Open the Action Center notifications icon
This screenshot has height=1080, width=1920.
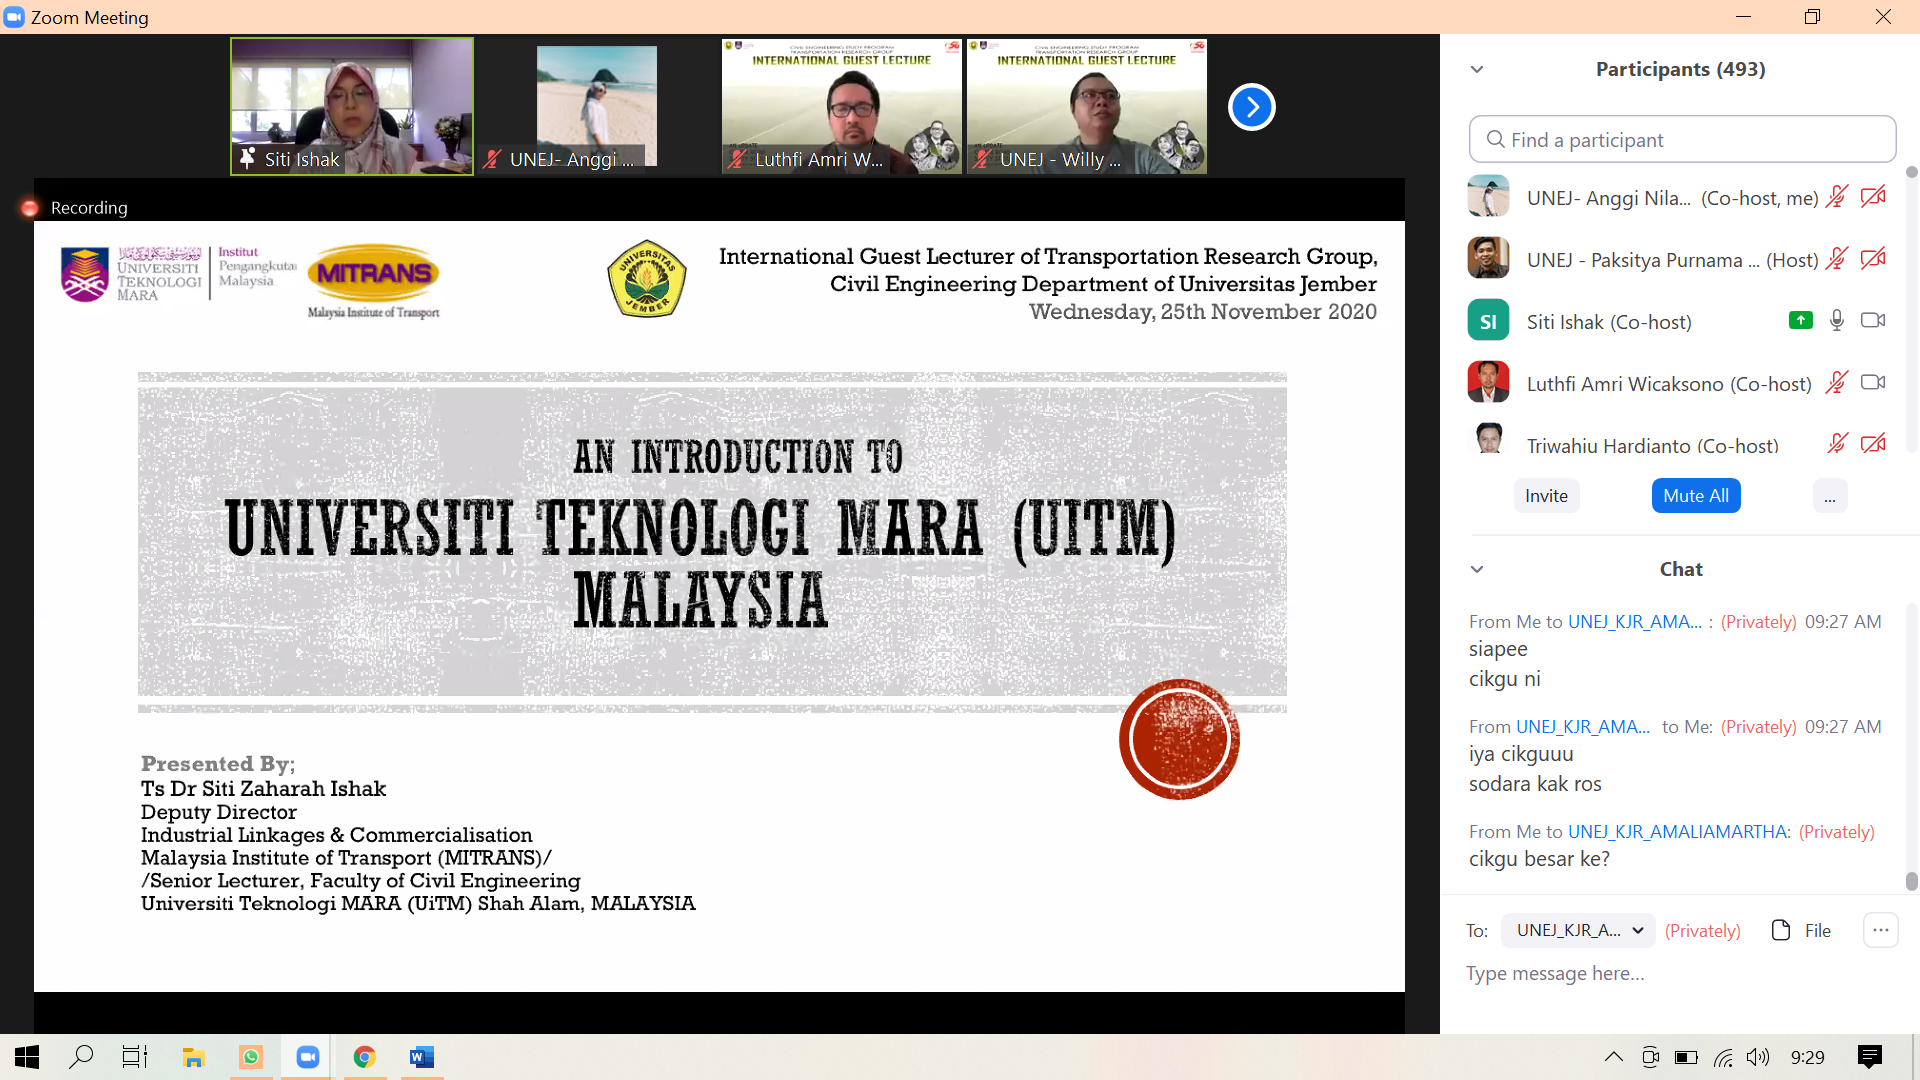1870,1057
